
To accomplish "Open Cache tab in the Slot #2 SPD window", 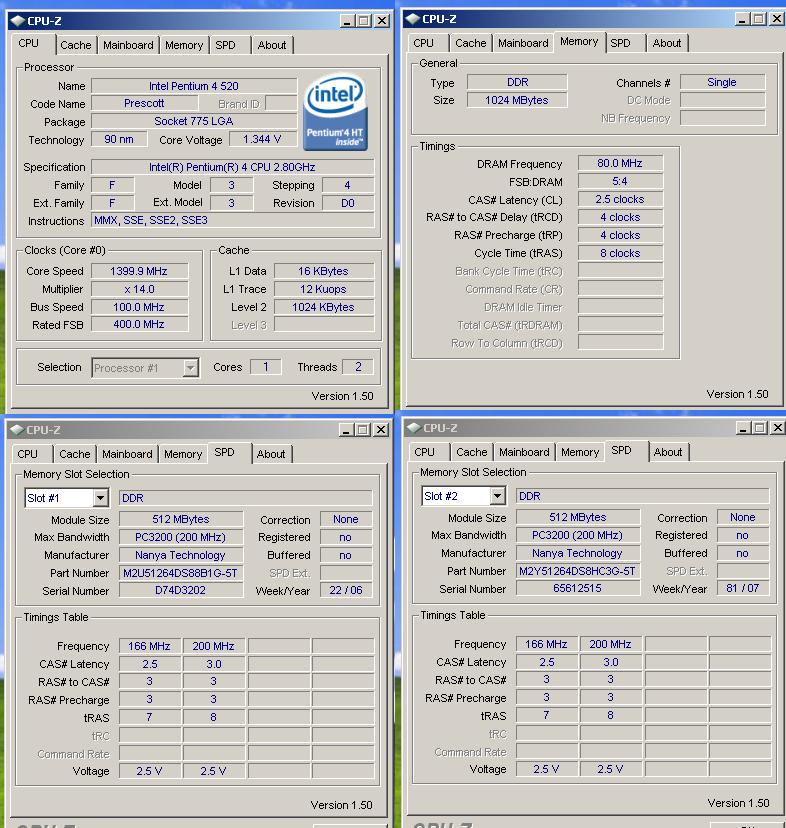I will [472, 452].
